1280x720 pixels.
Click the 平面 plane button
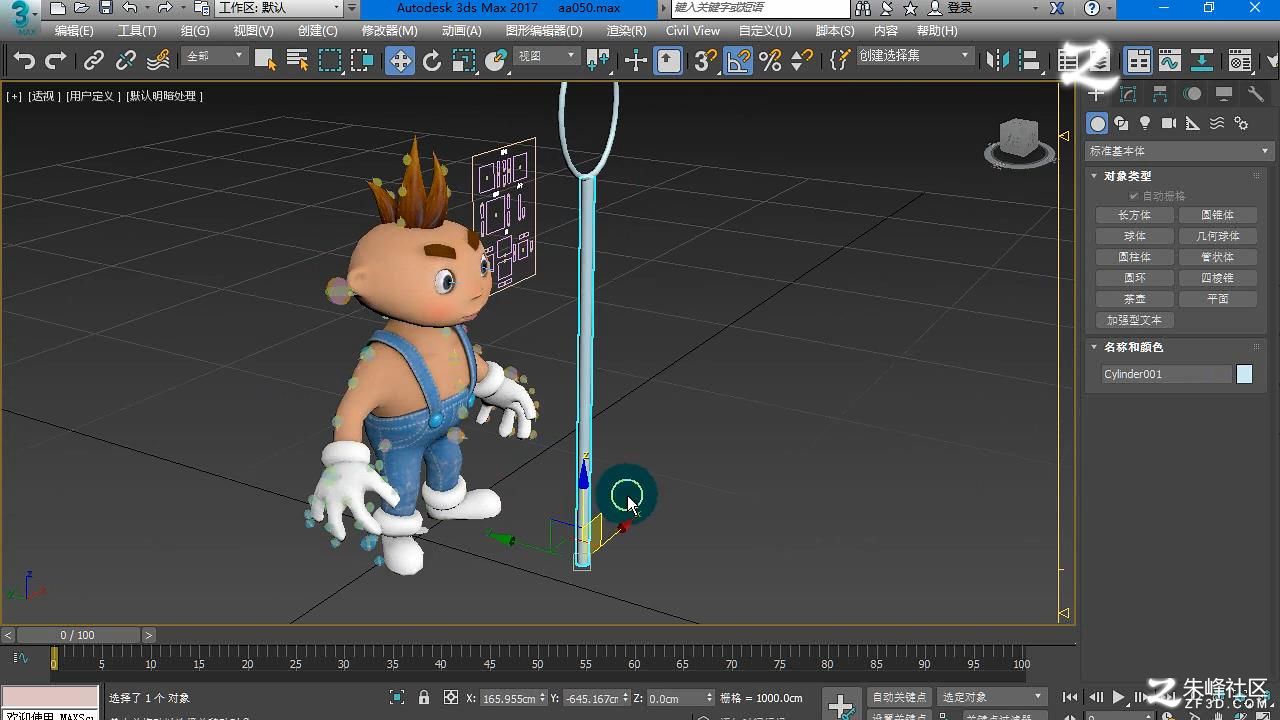tap(1217, 299)
